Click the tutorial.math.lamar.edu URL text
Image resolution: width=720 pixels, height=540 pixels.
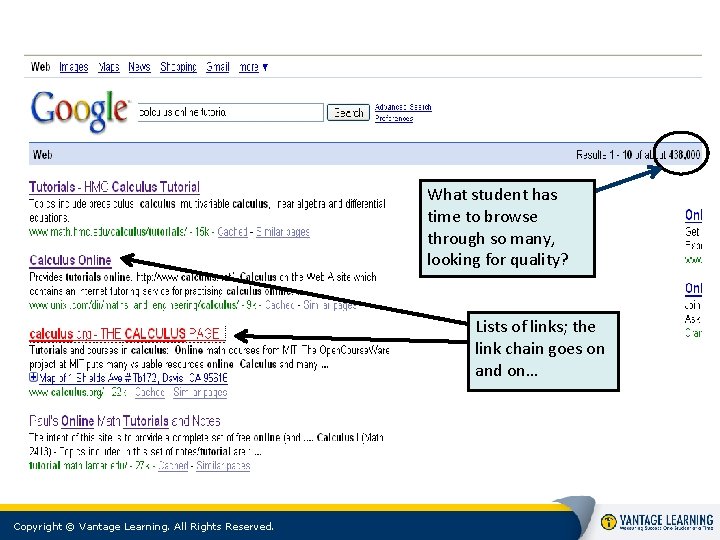(x=78, y=466)
